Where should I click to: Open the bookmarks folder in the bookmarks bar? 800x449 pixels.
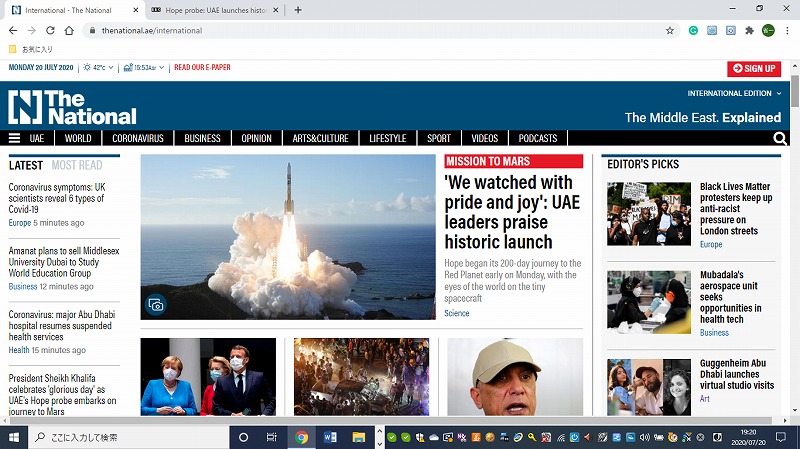coord(31,49)
